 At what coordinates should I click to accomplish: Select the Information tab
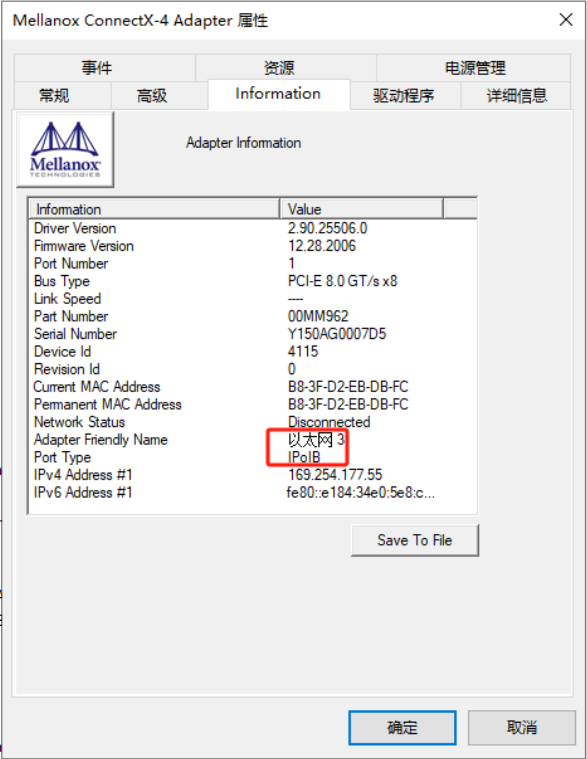click(x=279, y=94)
